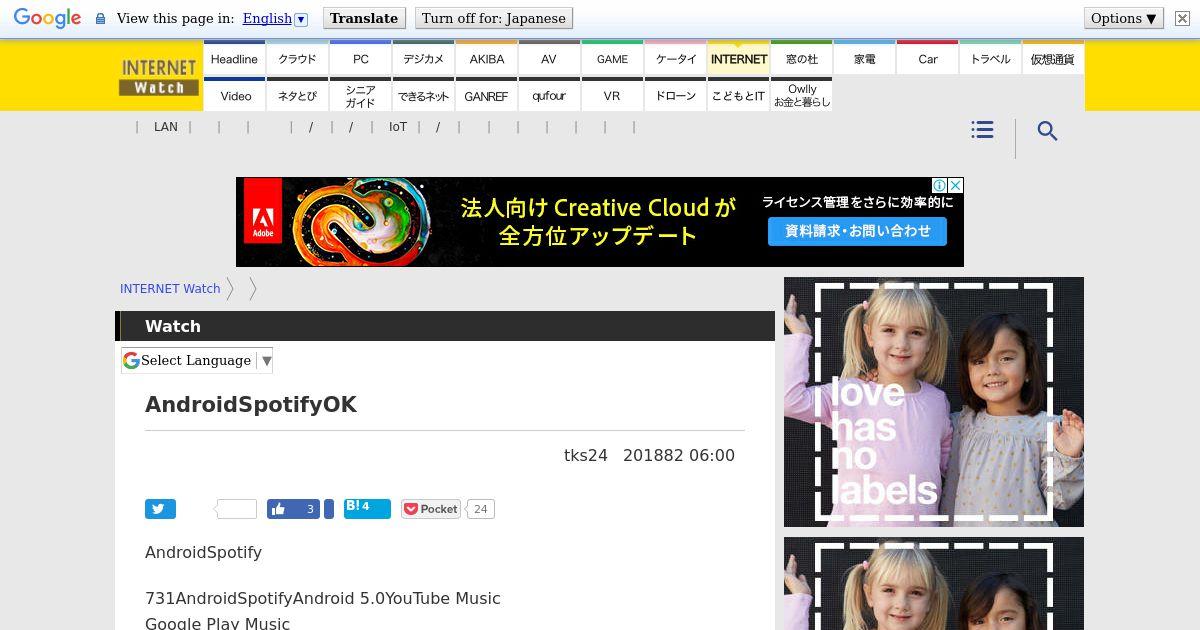
Task: Click the Twitter share count box
Action: point(236,509)
